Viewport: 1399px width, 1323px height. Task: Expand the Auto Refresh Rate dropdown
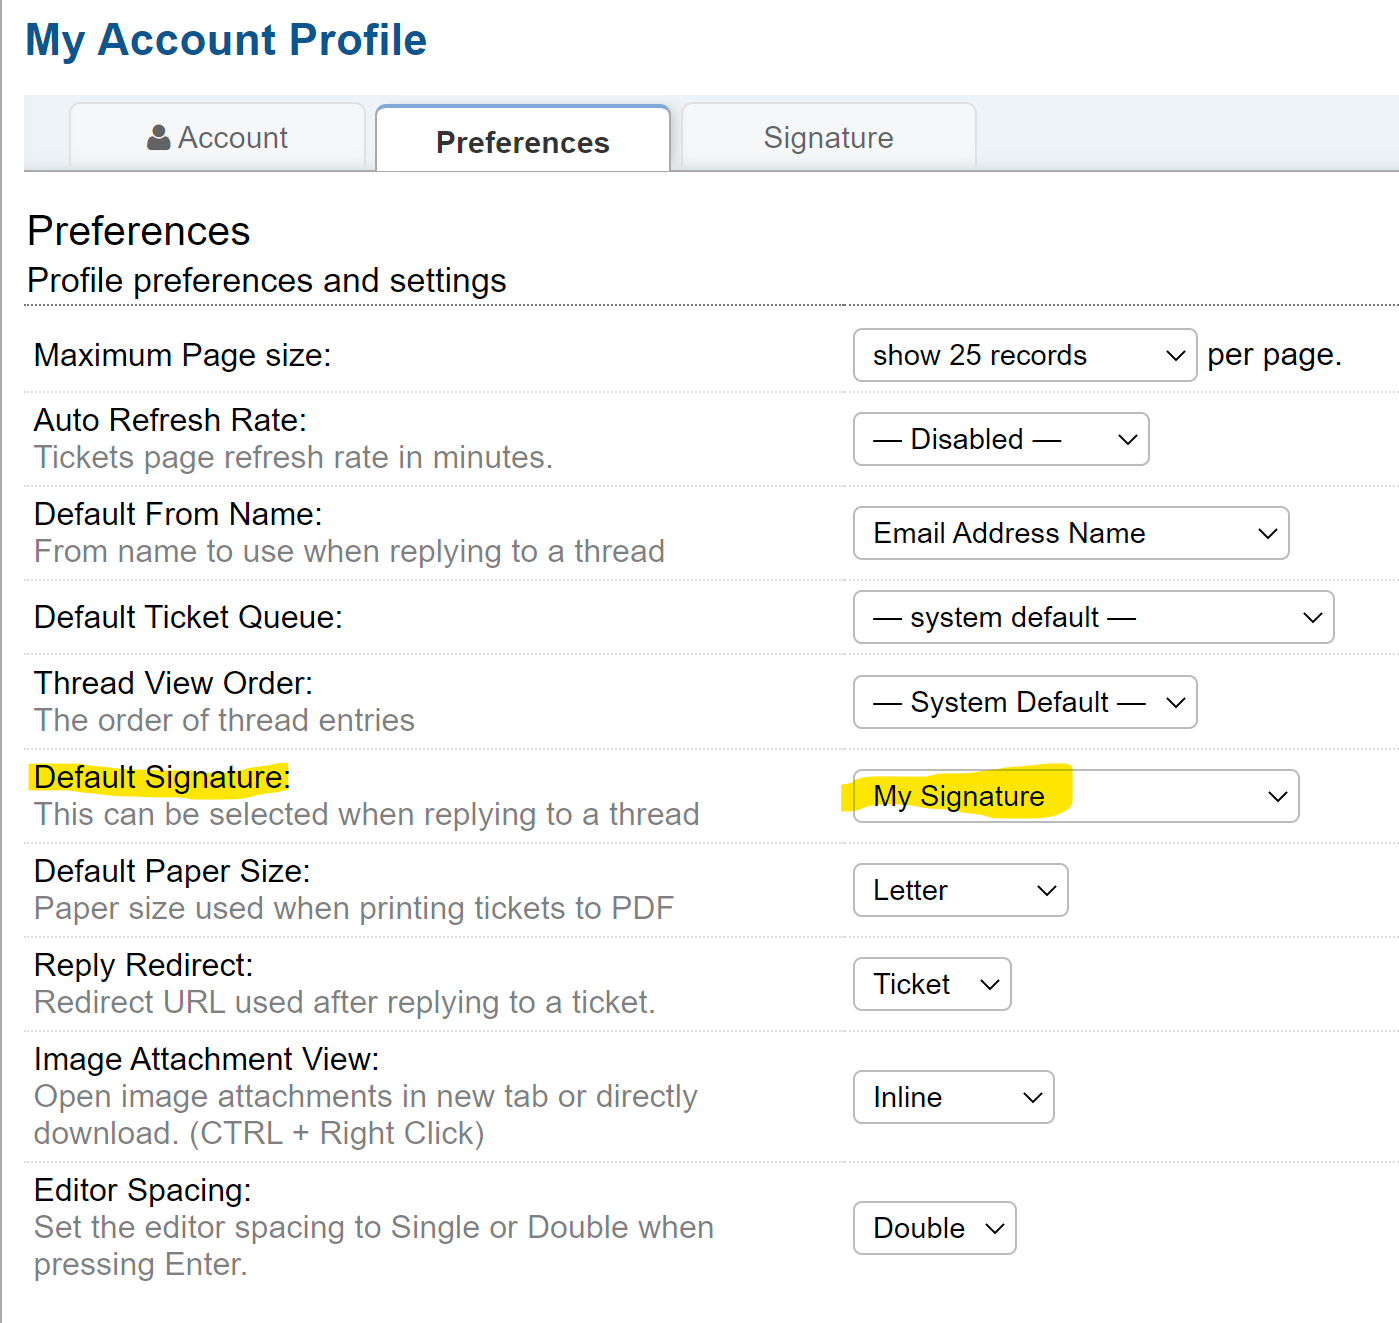(1000, 439)
